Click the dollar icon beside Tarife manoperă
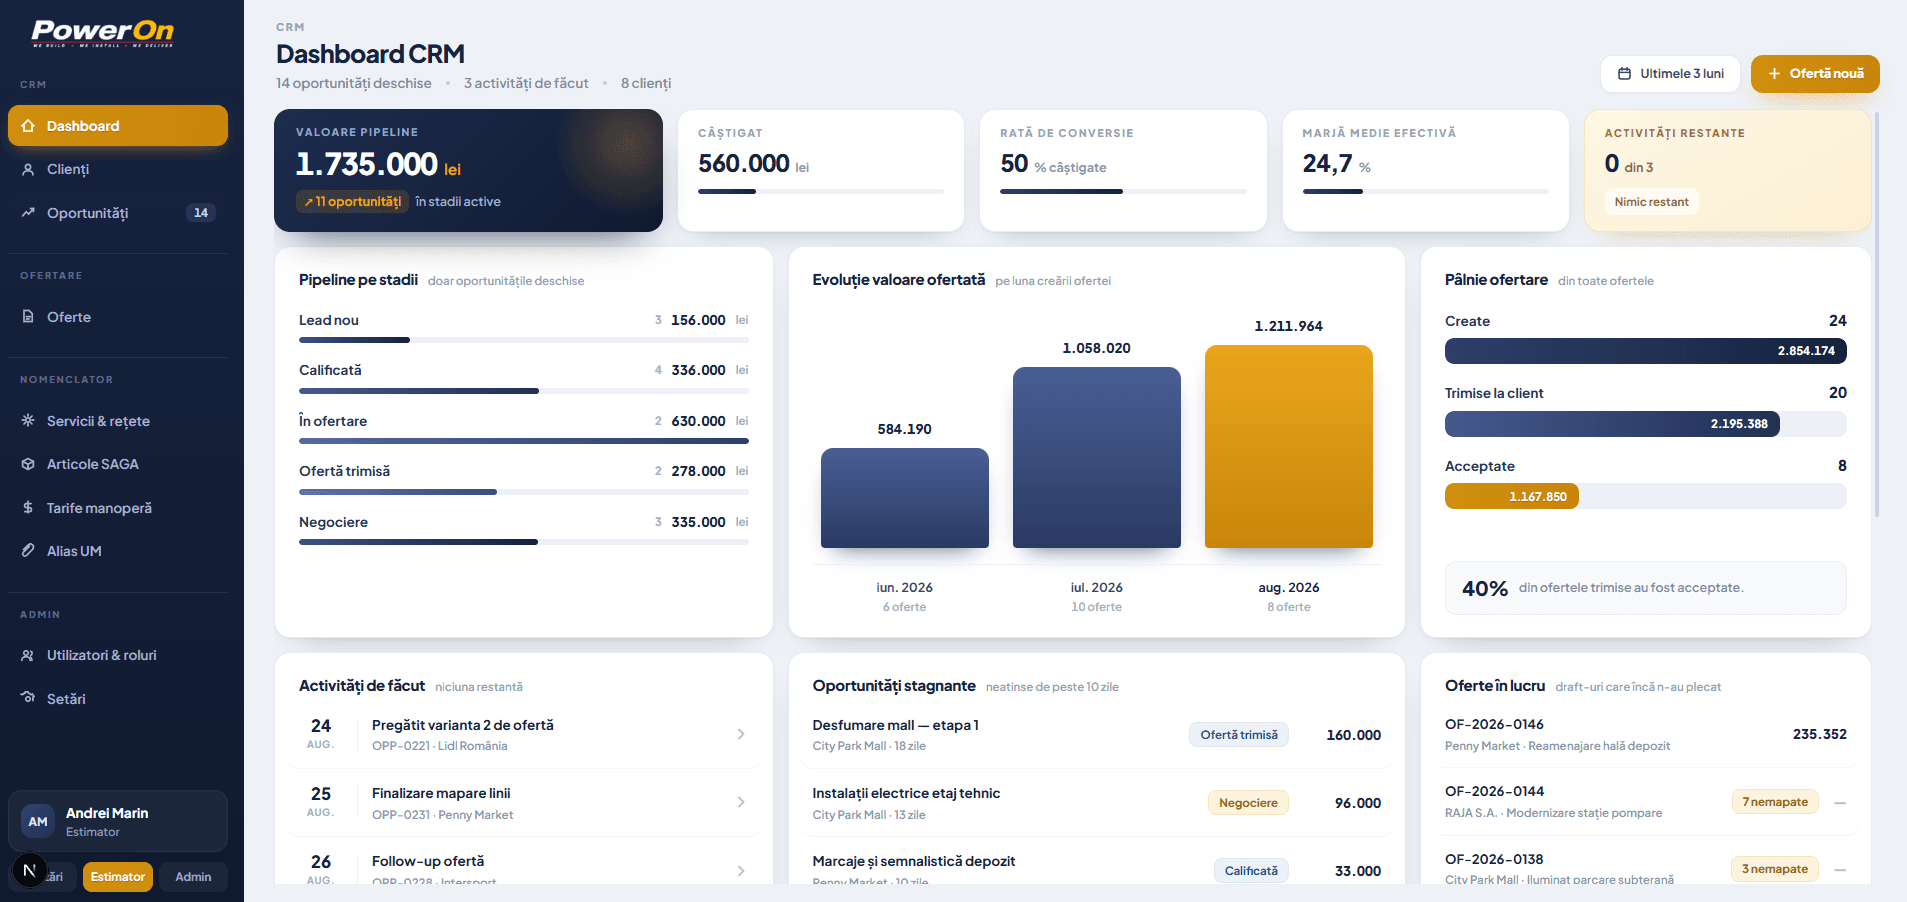The image size is (1907, 902). 28,508
